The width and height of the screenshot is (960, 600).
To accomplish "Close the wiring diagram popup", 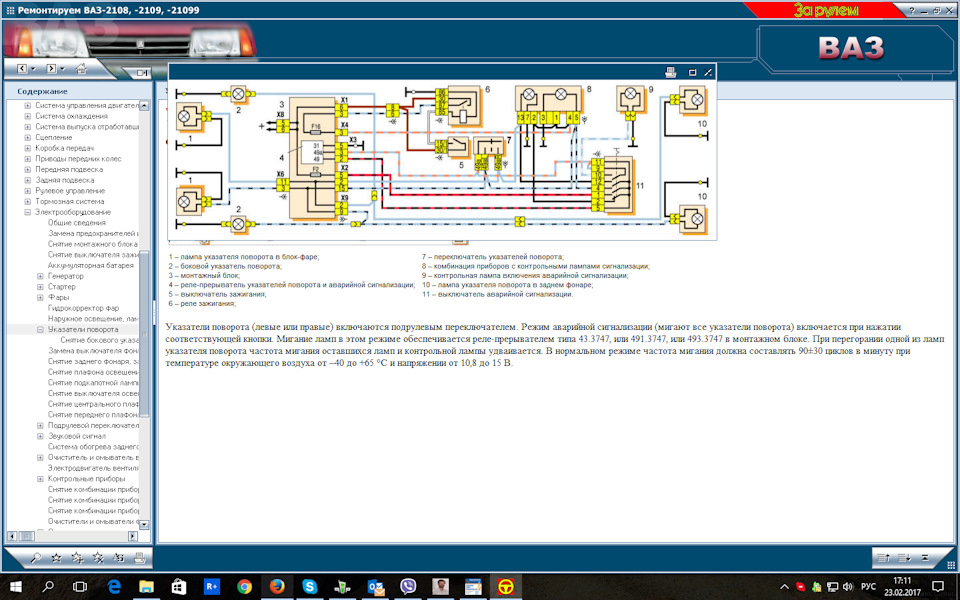I will (x=708, y=72).
